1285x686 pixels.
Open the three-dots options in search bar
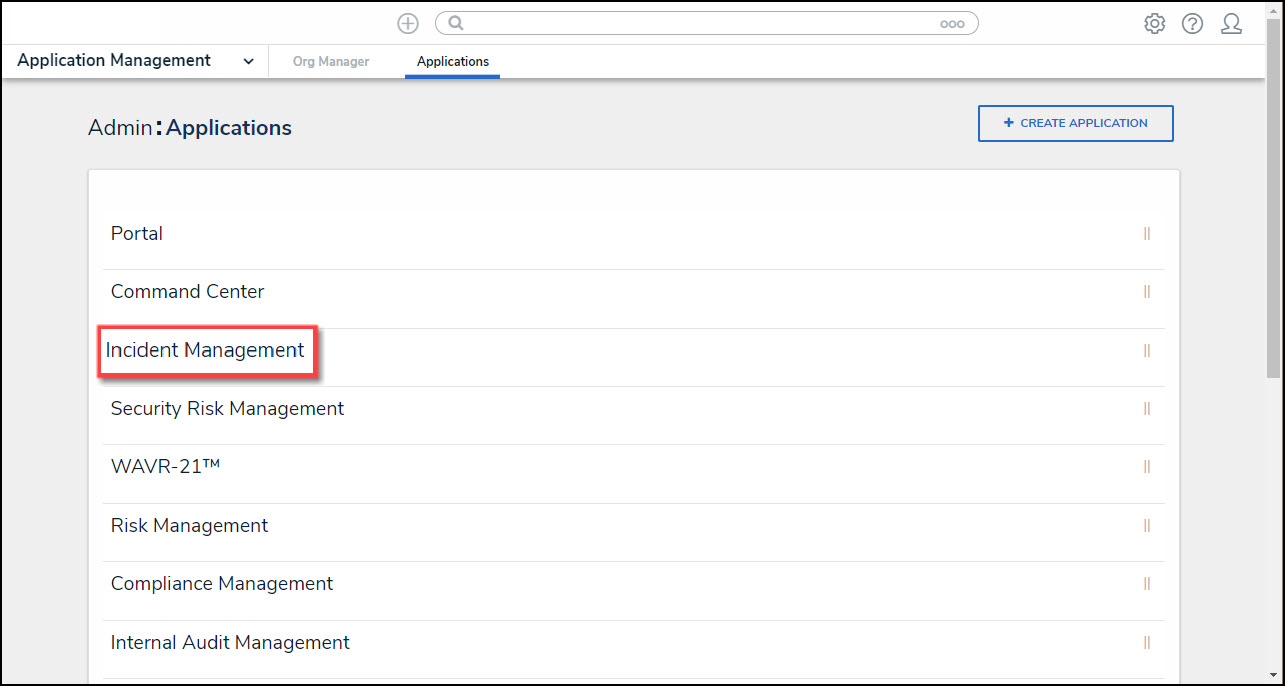coord(952,24)
